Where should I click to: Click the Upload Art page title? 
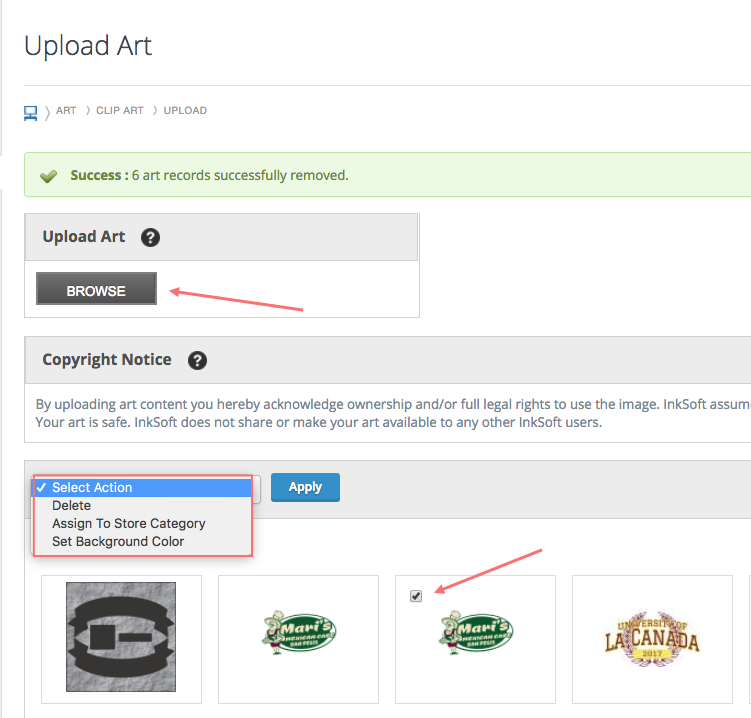88,46
